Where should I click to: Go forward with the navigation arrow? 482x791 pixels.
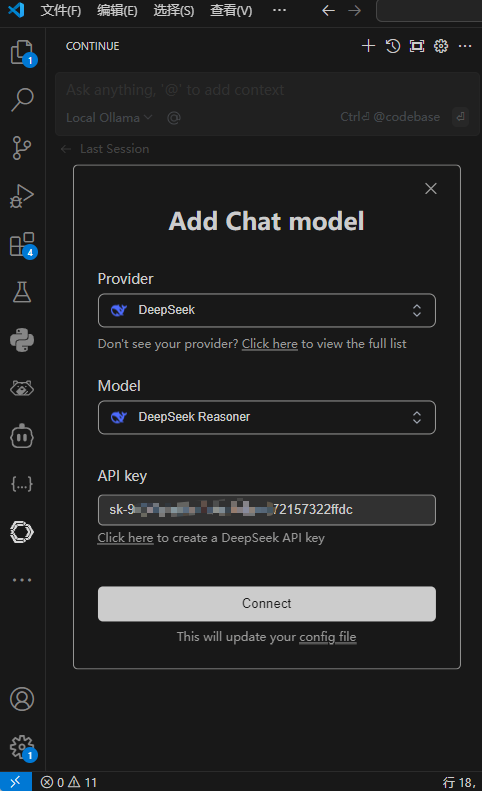coord(355,11)
